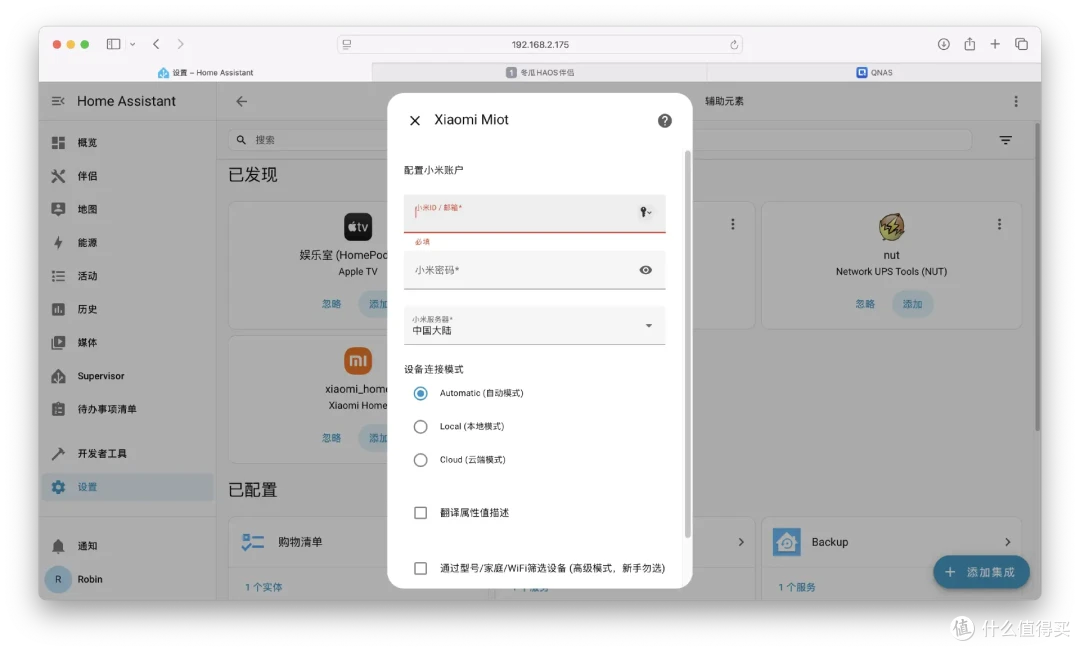Open Safari share menu
This screenshot has height=651, width=1080.
(x=969, y=44)
